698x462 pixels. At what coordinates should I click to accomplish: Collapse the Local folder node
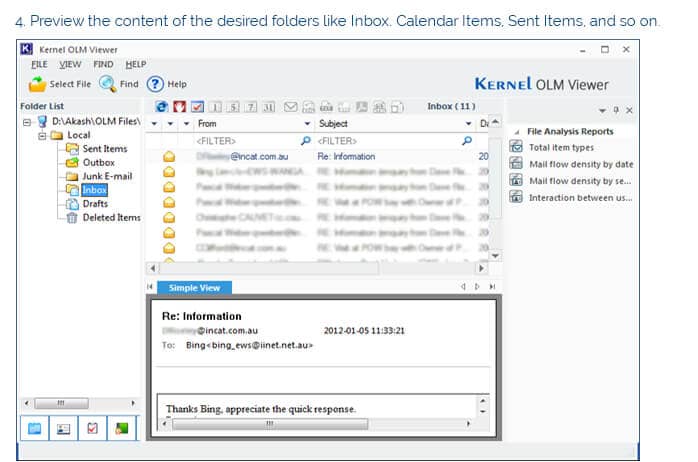click(42, 135)
